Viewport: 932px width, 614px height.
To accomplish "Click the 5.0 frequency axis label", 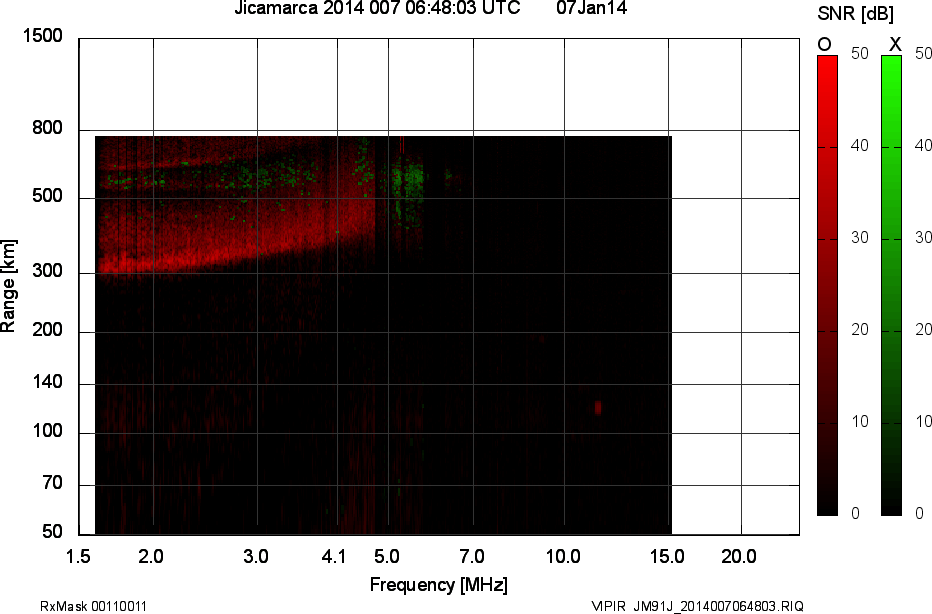I will tap(386, 557).
